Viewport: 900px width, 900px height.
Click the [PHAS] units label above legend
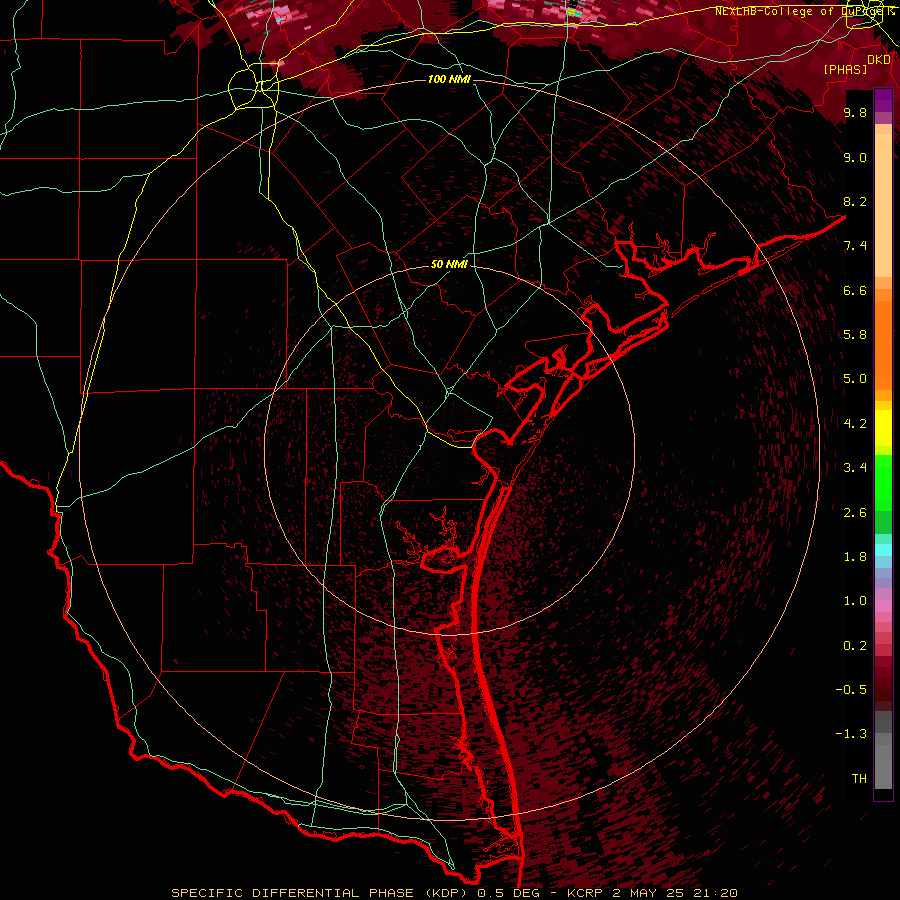click(x=845, y=69)
